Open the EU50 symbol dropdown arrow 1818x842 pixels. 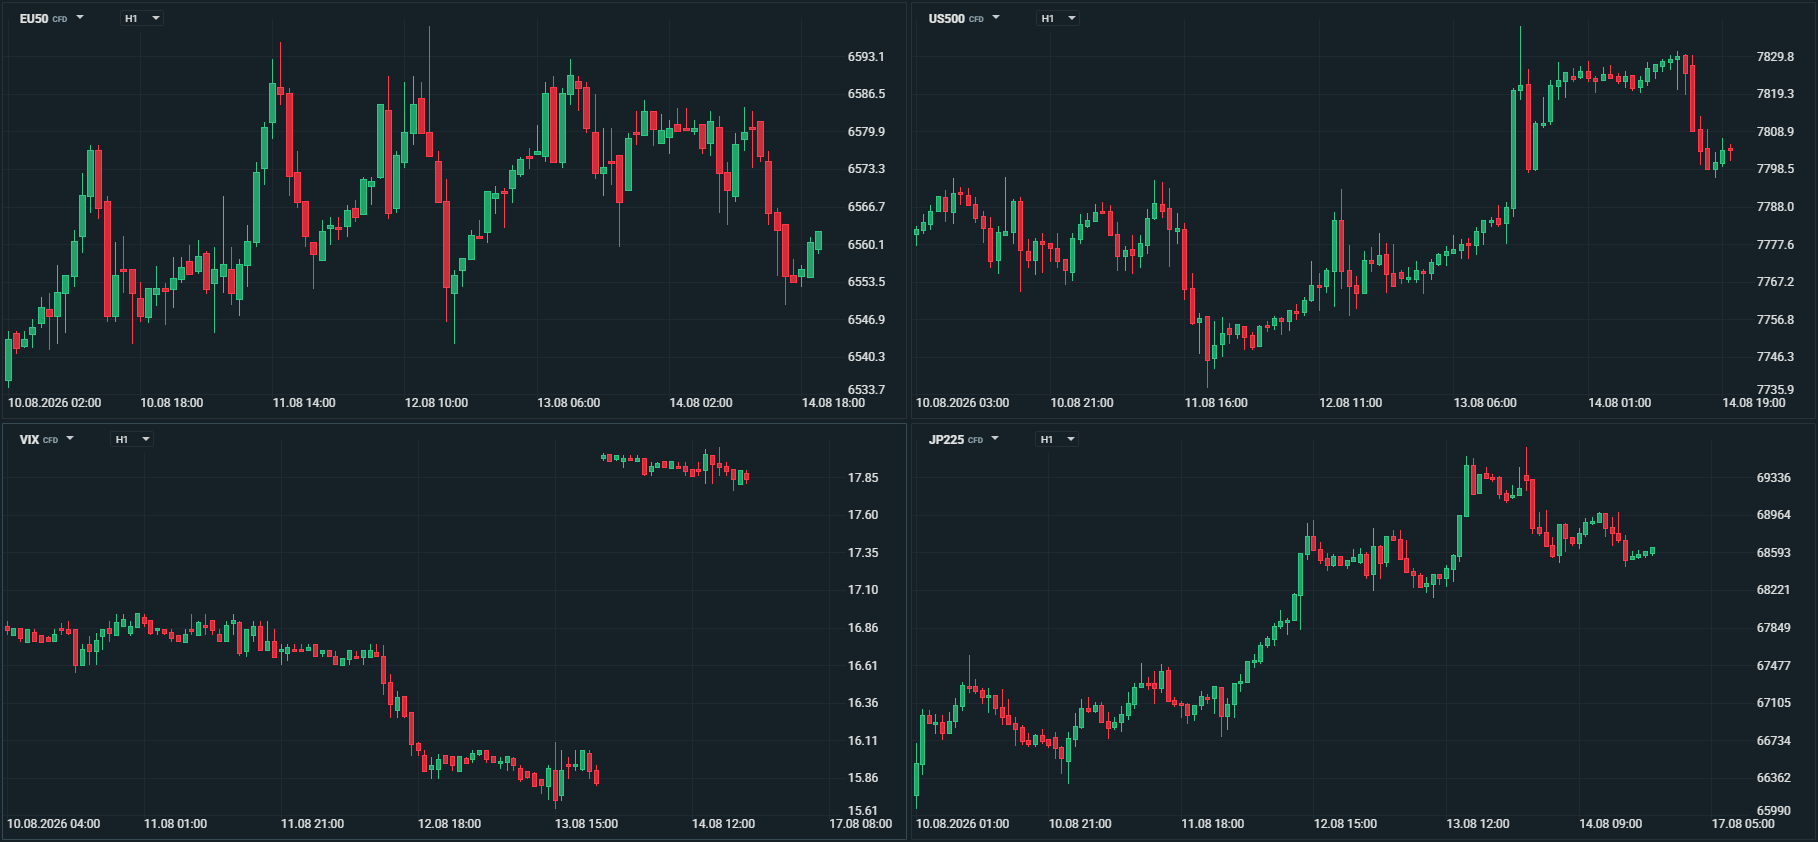coord(80,18)
